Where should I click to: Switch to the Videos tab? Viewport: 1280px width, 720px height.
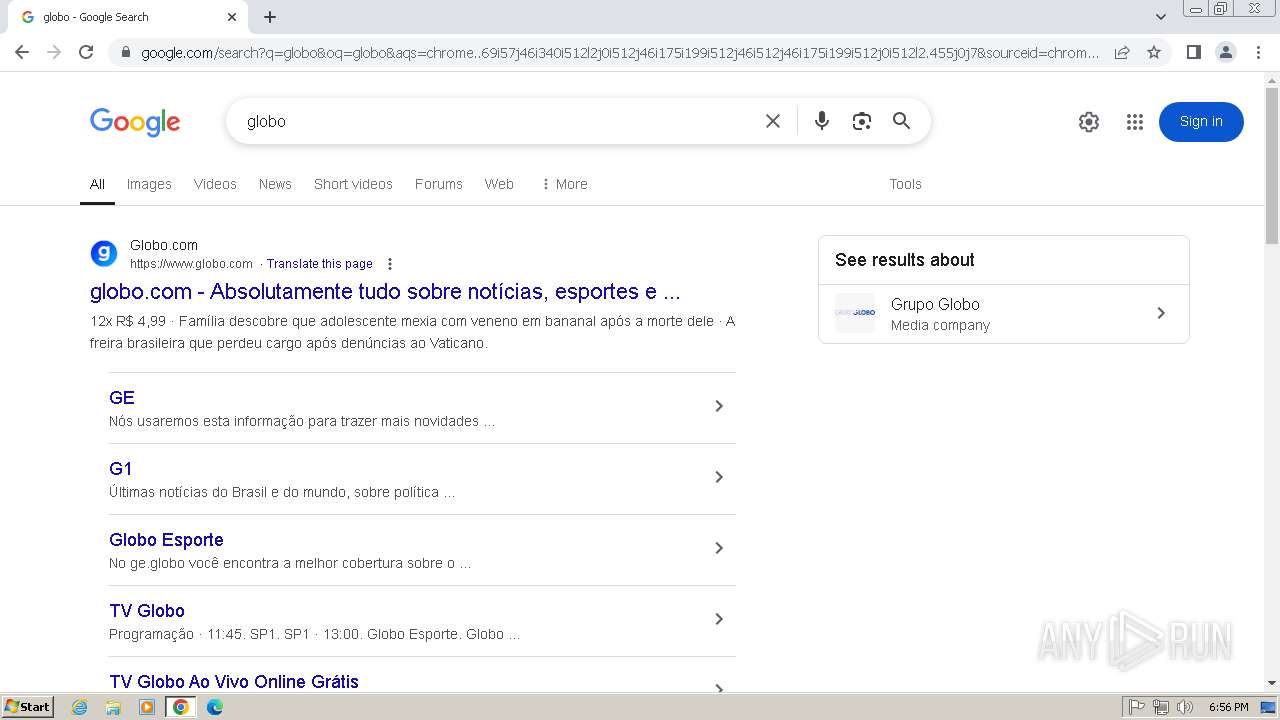215,184
